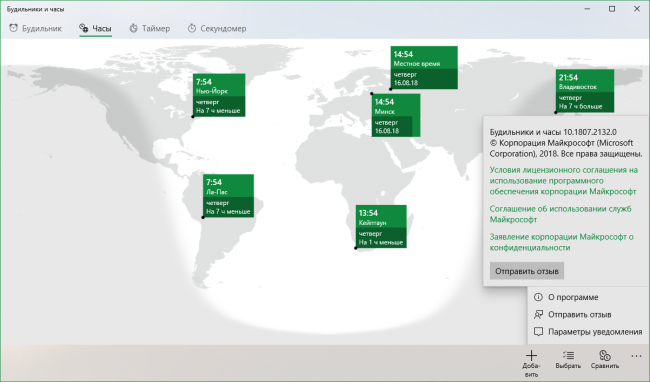
Task: Open the three-dots more options menu
Action: click(x=636, y=356)
